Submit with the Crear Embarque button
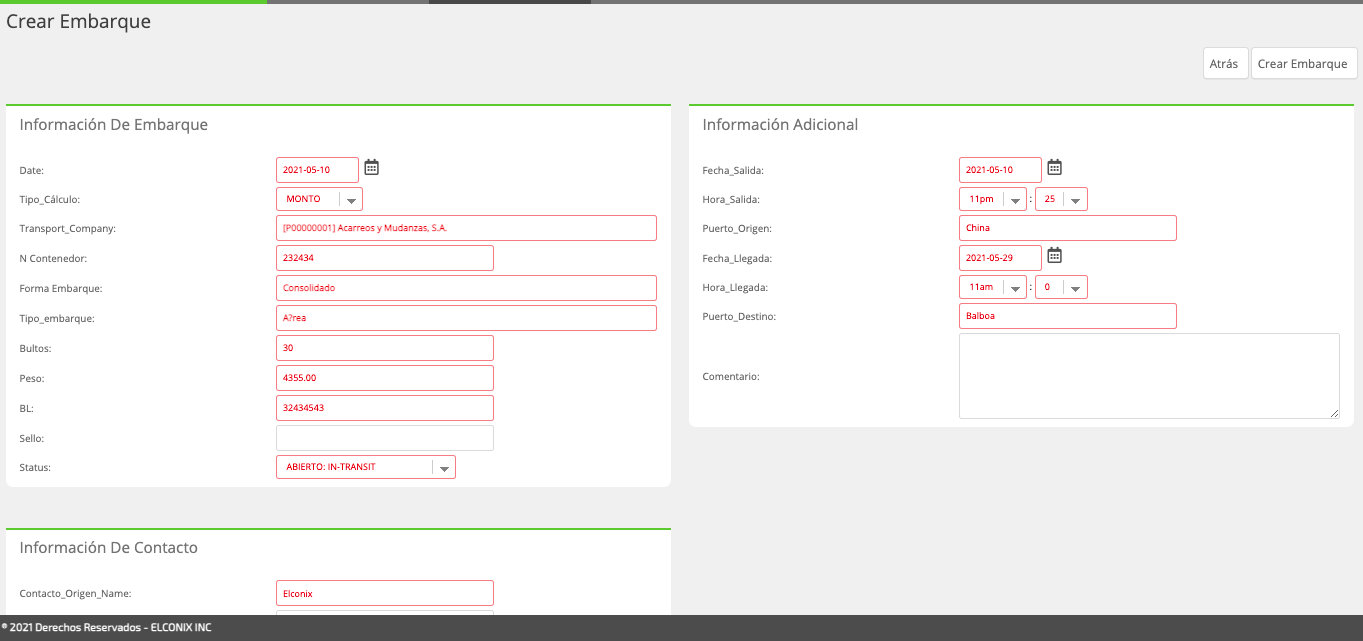This screenshot has height=641, width=1363. click(x=1304, y=63)
